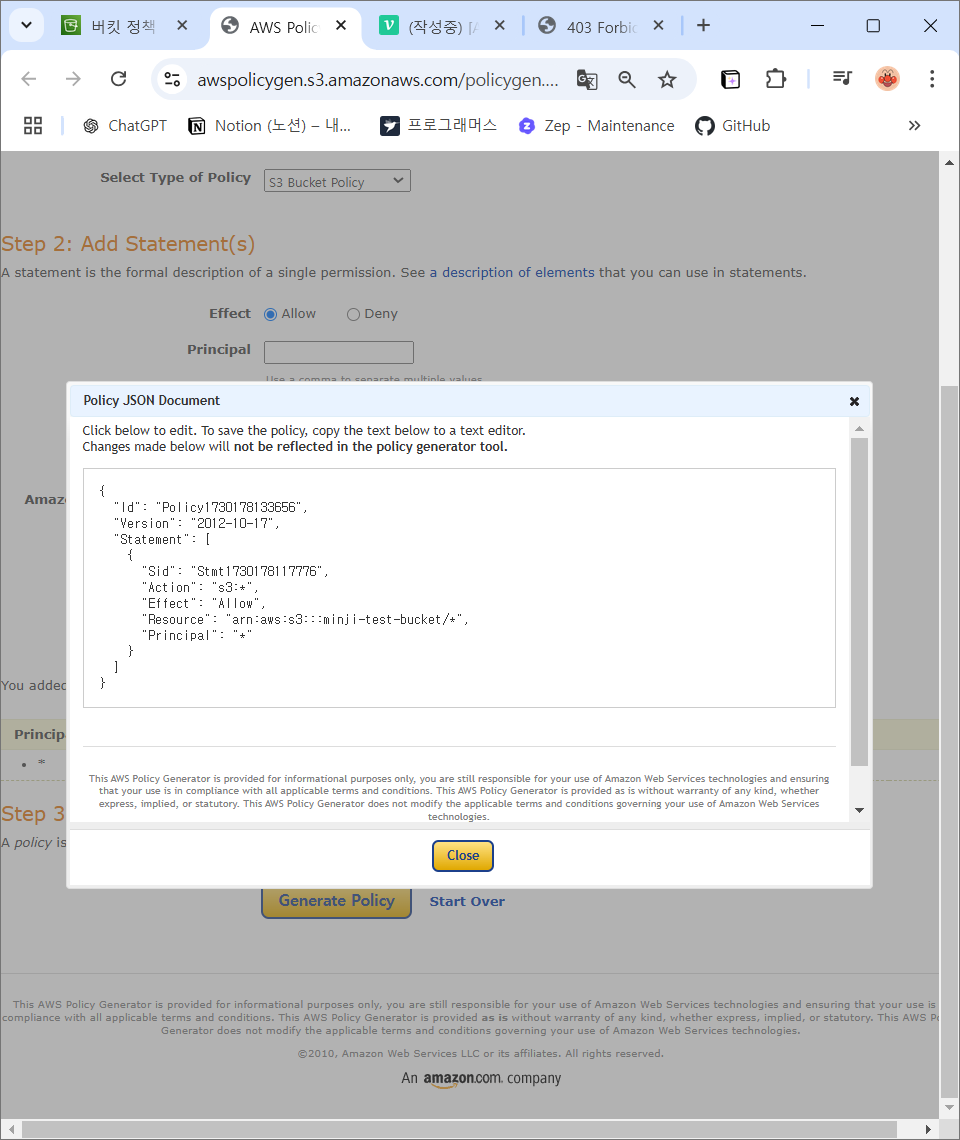Show more bookmarks with double chevron
The height and width of the screenshot is (1140, 960).
(x=914, y=126)
